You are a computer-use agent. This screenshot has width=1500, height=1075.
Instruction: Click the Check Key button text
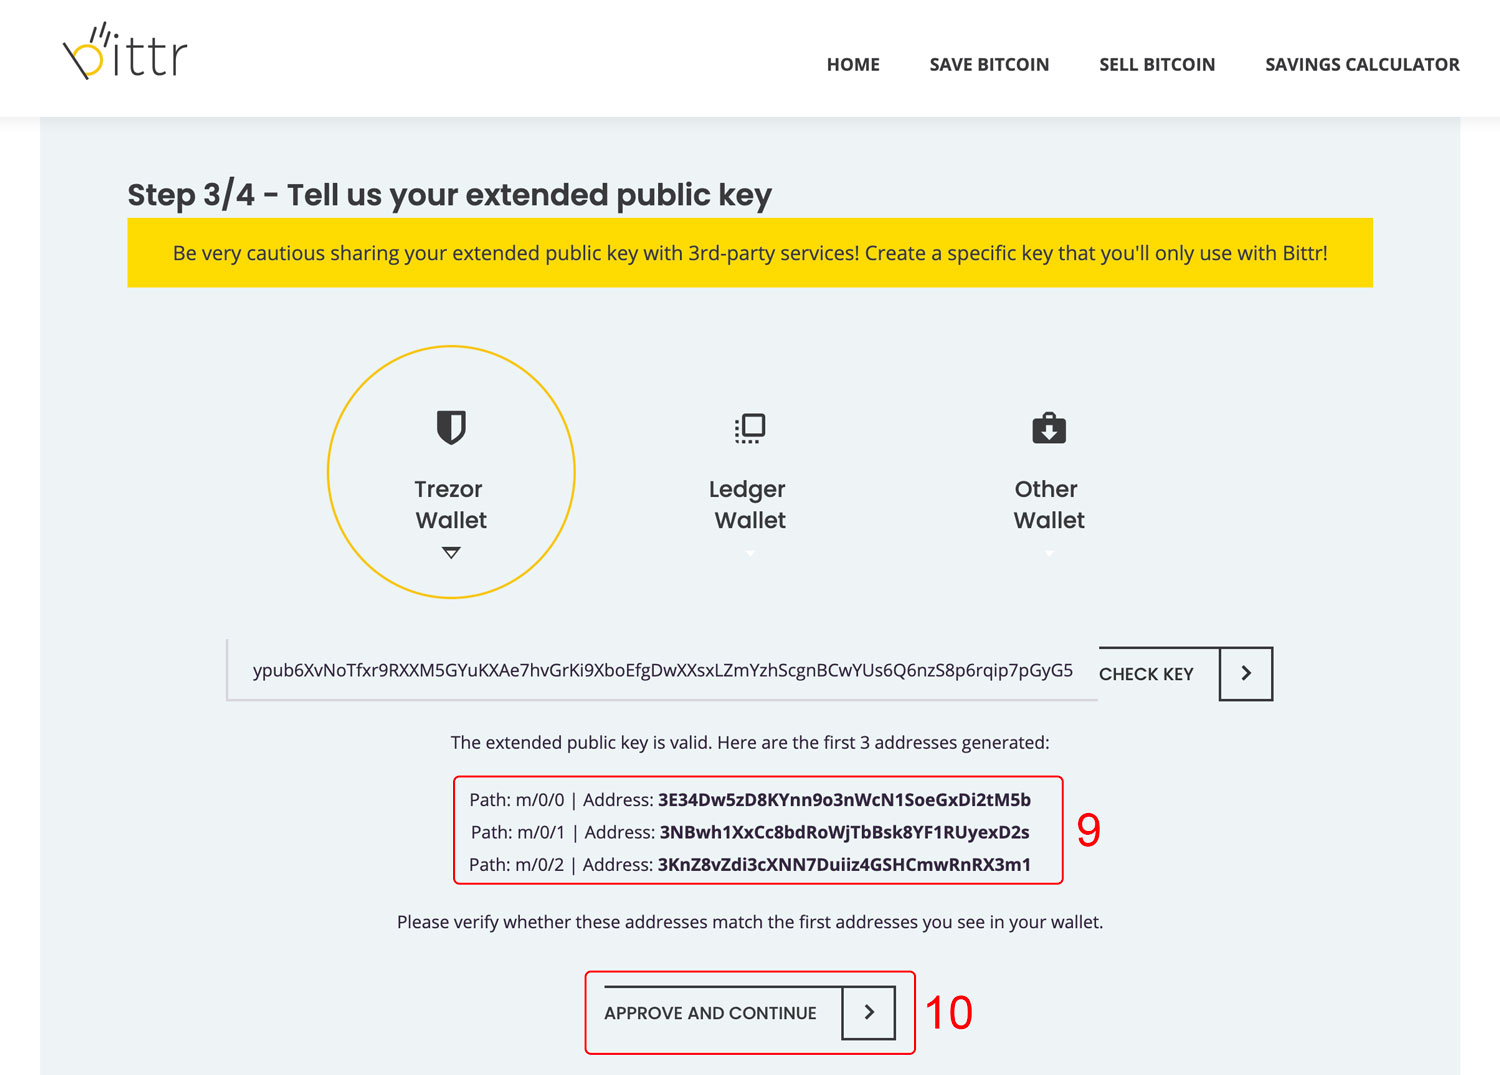point(1146,674)
